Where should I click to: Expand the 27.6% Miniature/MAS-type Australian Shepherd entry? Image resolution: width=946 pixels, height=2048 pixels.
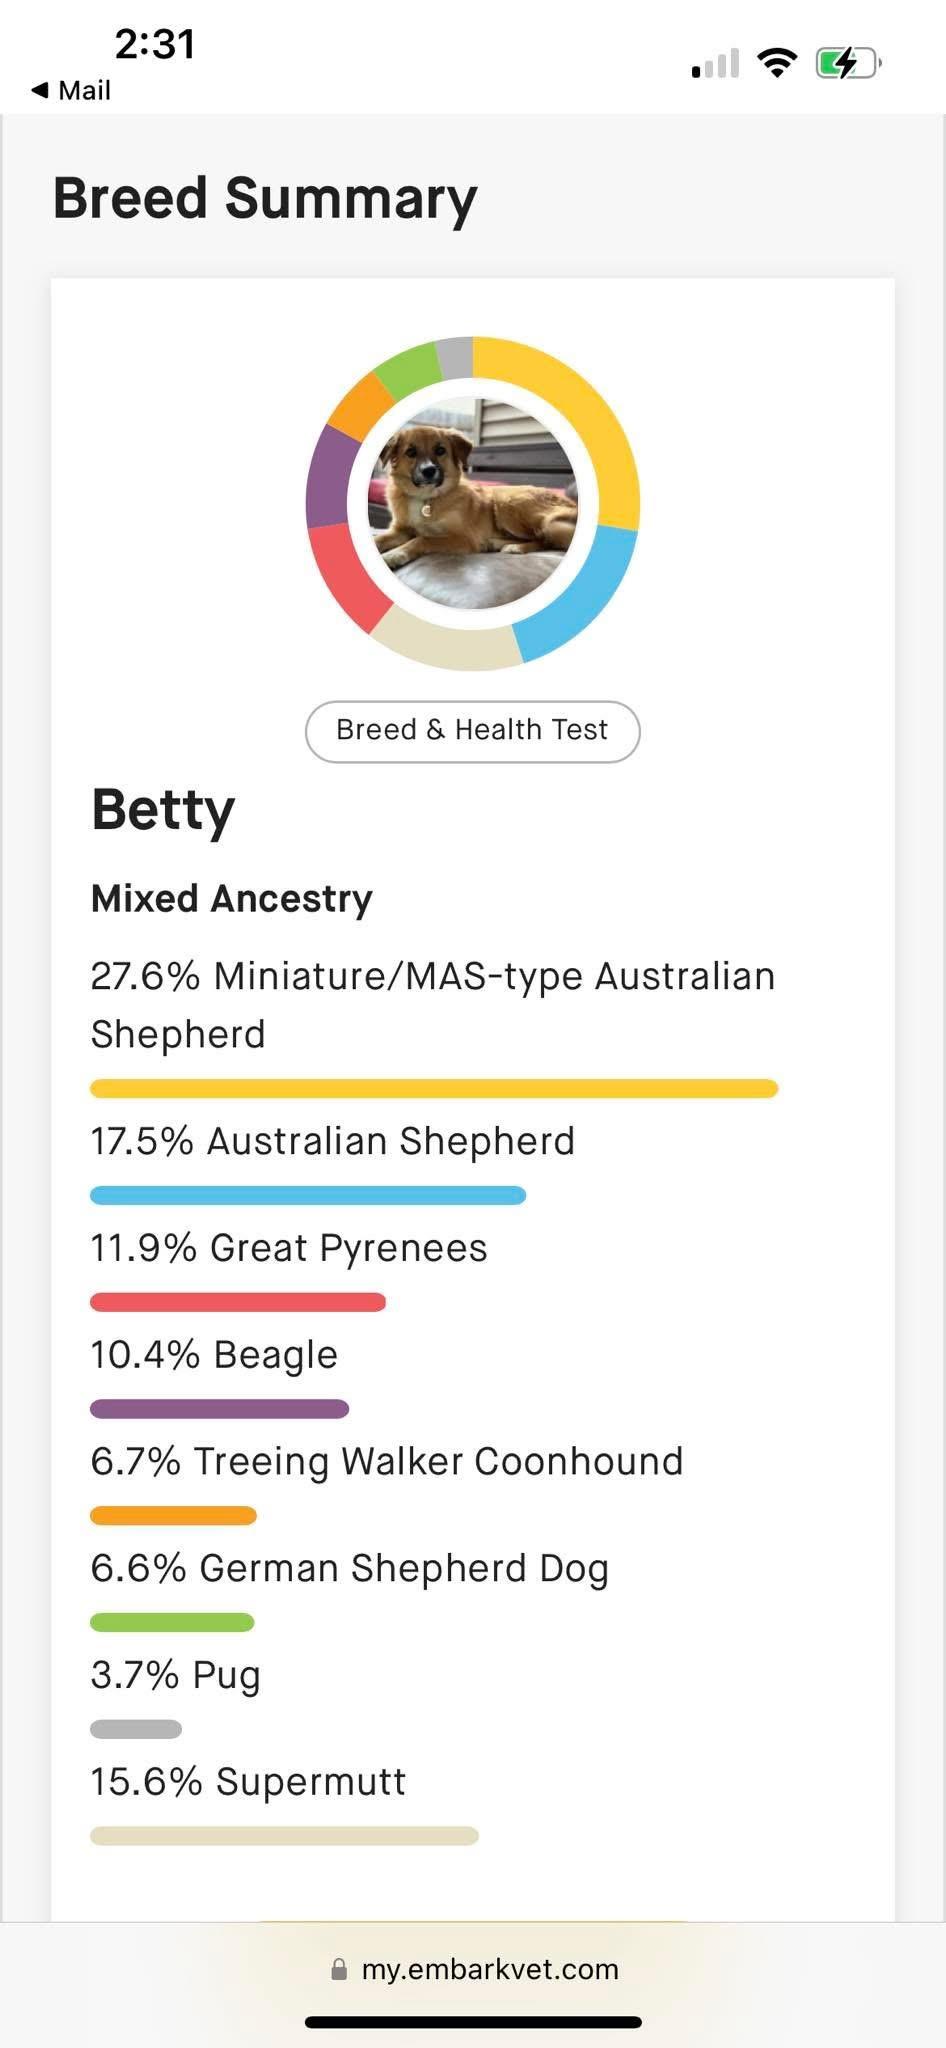point(432,1004)
